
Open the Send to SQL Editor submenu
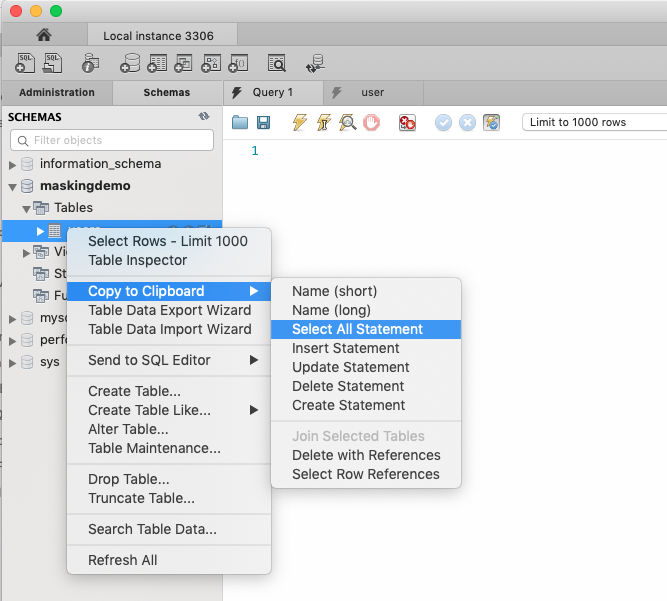pos(168,360)
